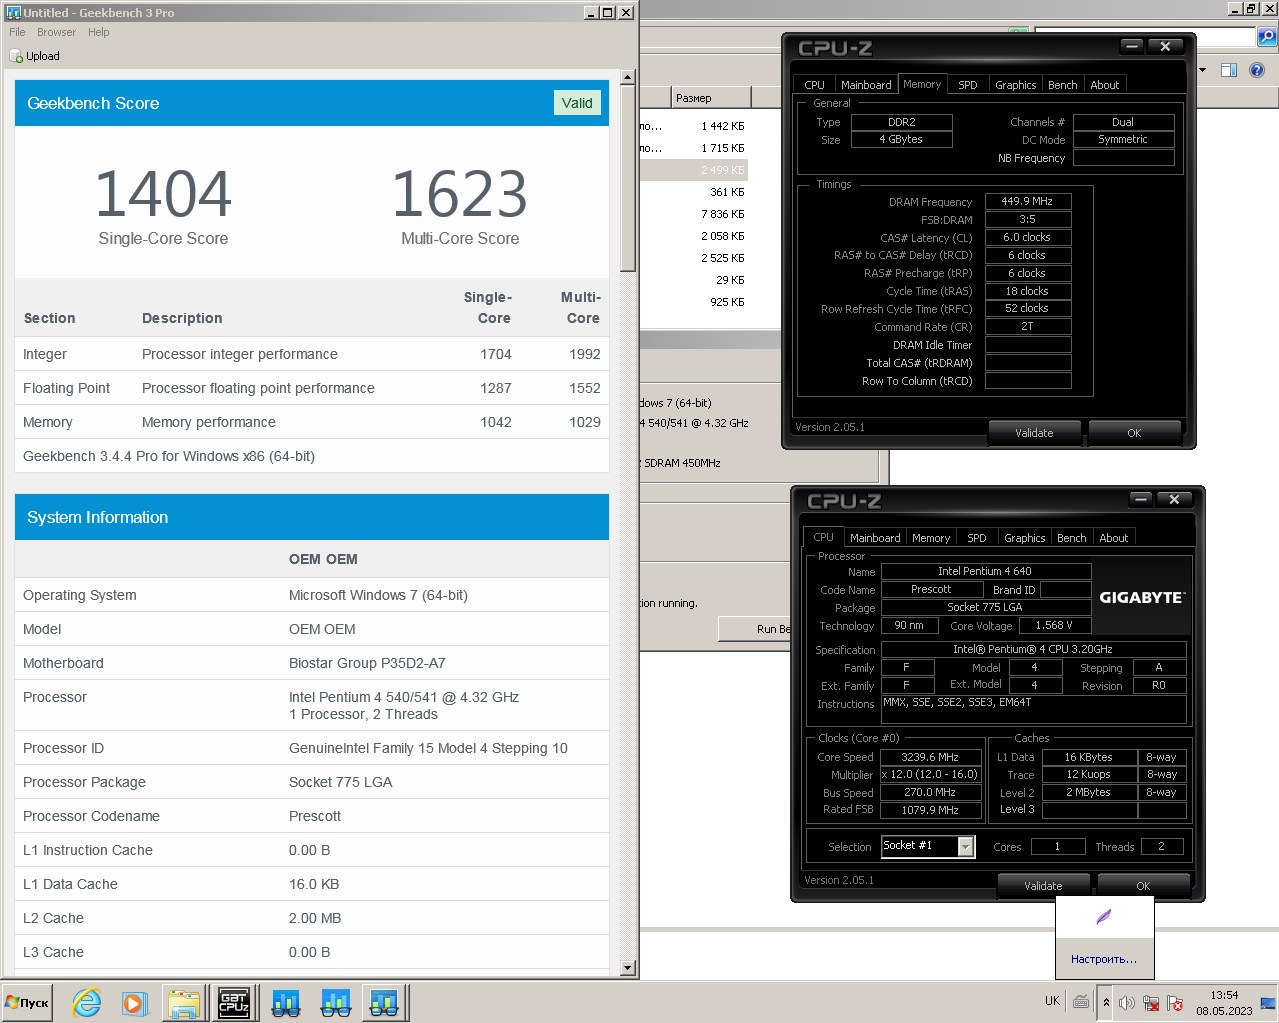1279x1023 pixels.
Task: Click the network disconnected tray icon
Action: pos(1151,1003)
